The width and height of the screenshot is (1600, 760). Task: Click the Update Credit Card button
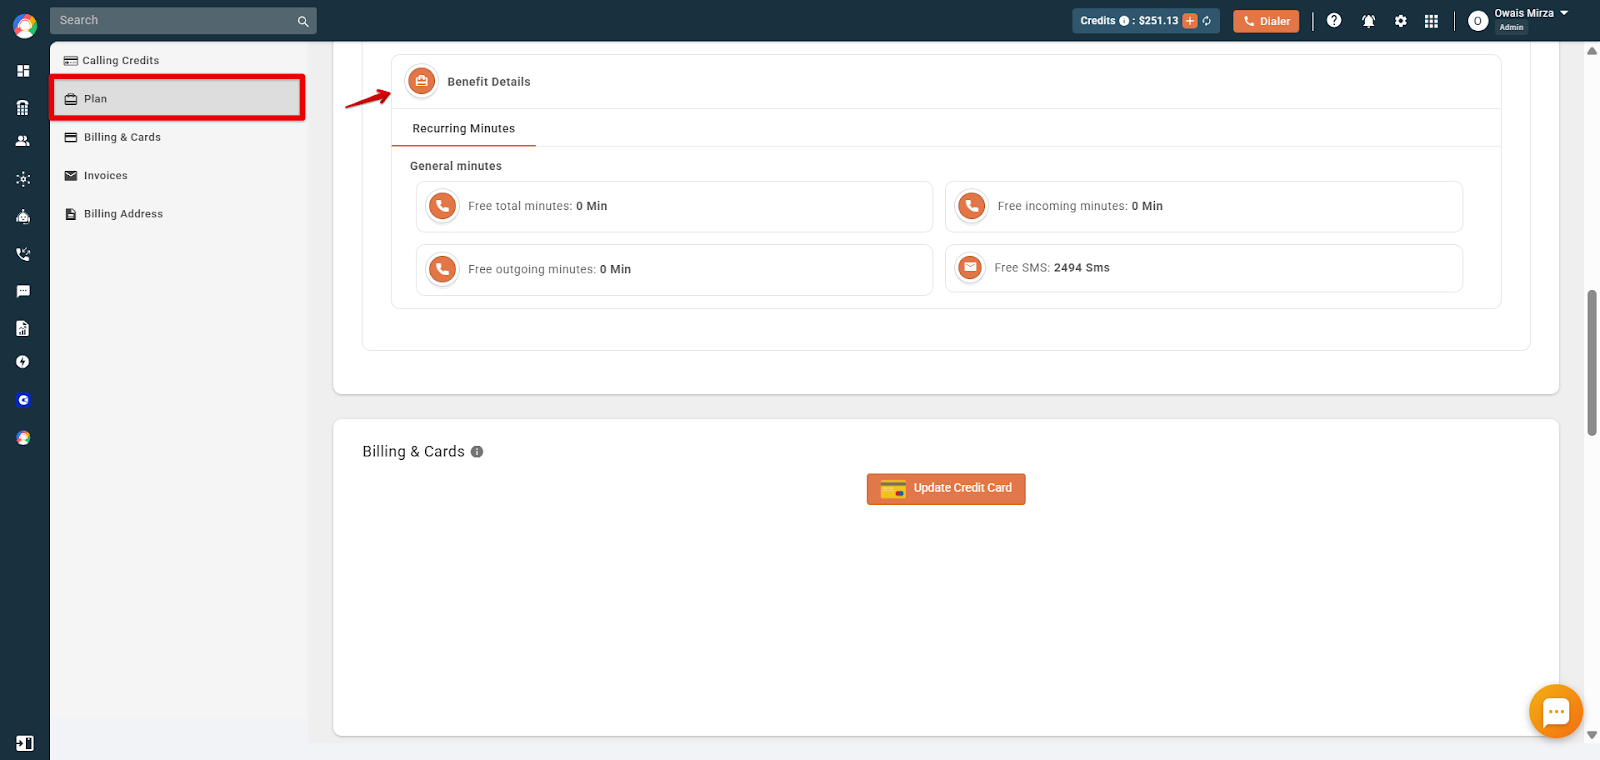pyautogui.click(x=946, y=489)
